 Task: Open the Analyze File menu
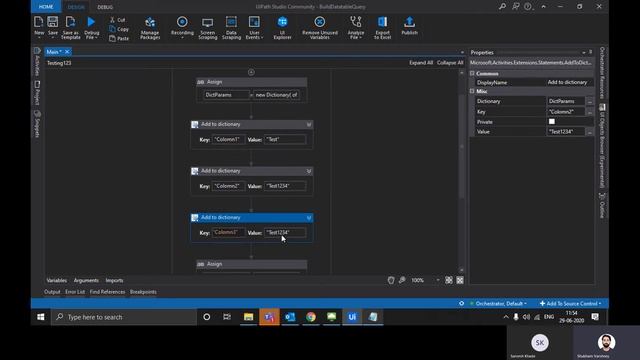pyautogui.click(x=356, y=28)
